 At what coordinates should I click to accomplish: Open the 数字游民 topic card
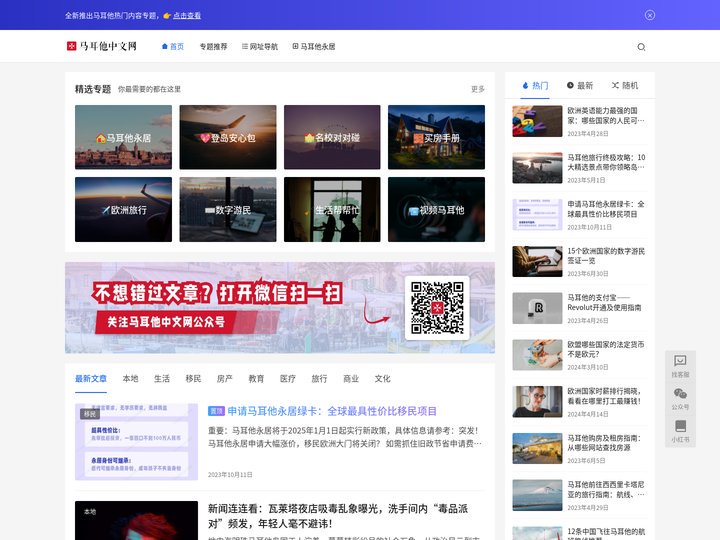228,209
